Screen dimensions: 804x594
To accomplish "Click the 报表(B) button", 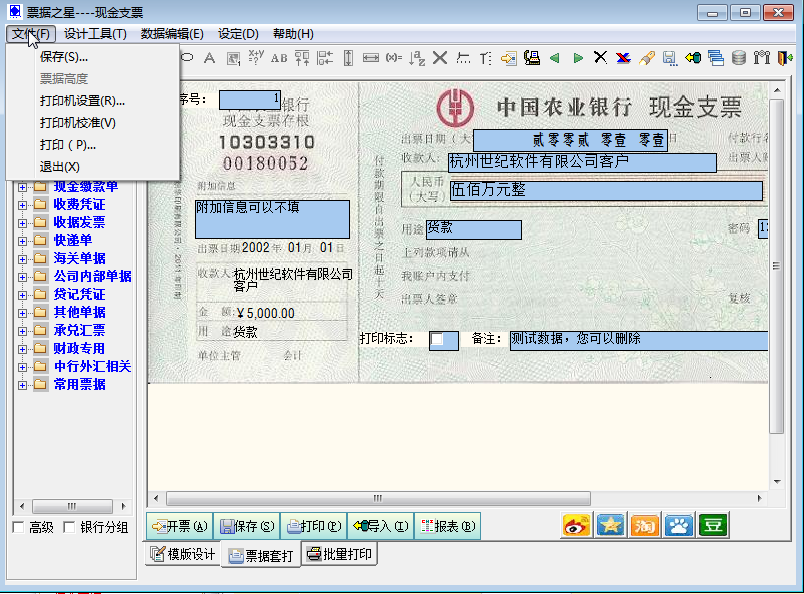I will point(448,526).
